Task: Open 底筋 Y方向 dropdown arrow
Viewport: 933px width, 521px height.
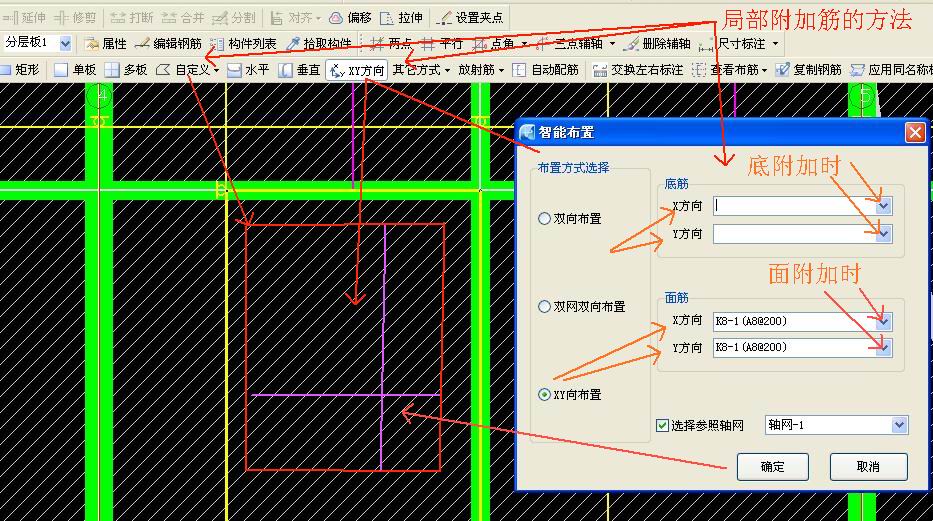Action: click(884, 234)
